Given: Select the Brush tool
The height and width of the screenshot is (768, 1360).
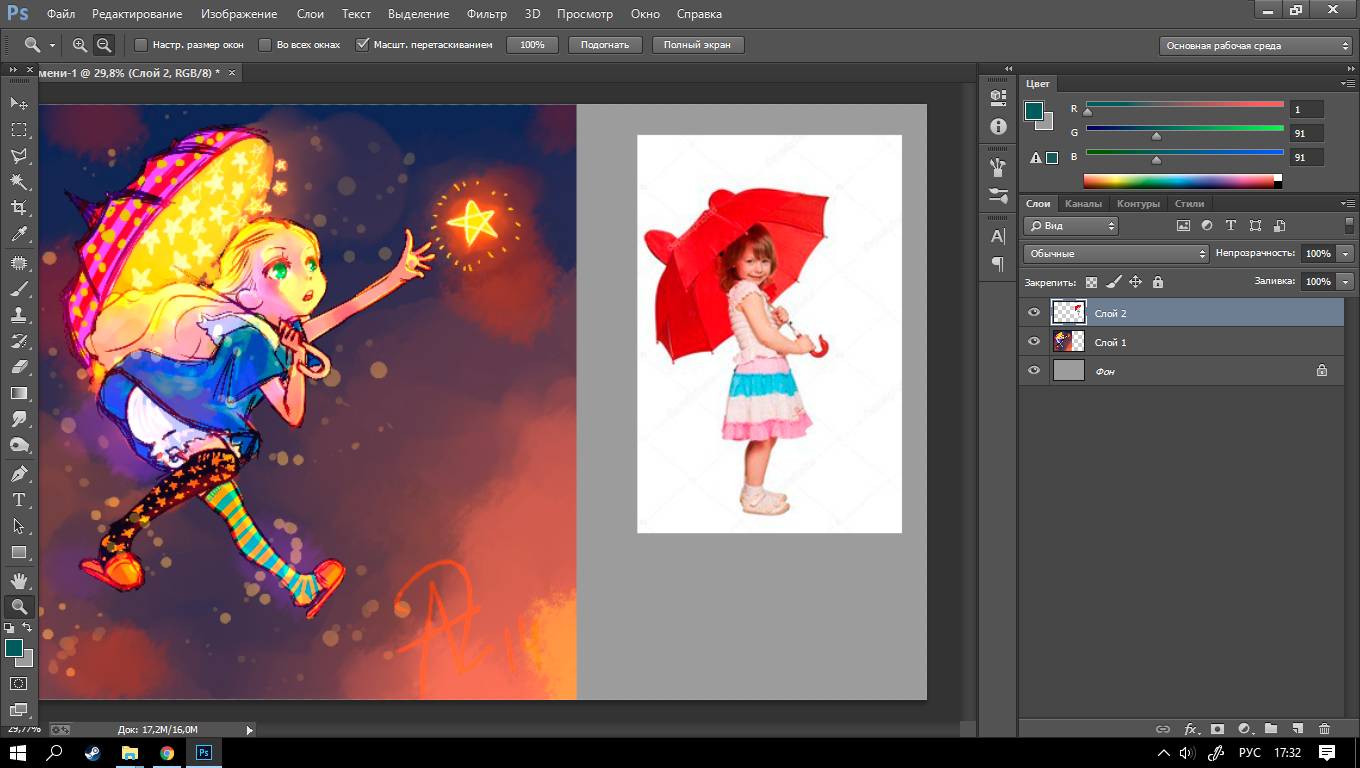Looking at the screenshot, I should 19,288.
